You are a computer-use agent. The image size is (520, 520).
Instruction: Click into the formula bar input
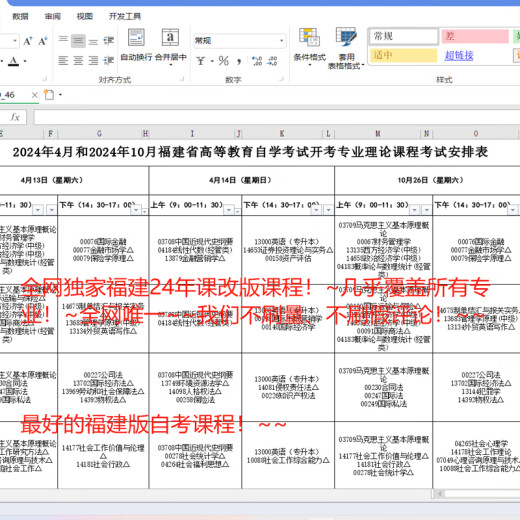click(x=277, y=117)
